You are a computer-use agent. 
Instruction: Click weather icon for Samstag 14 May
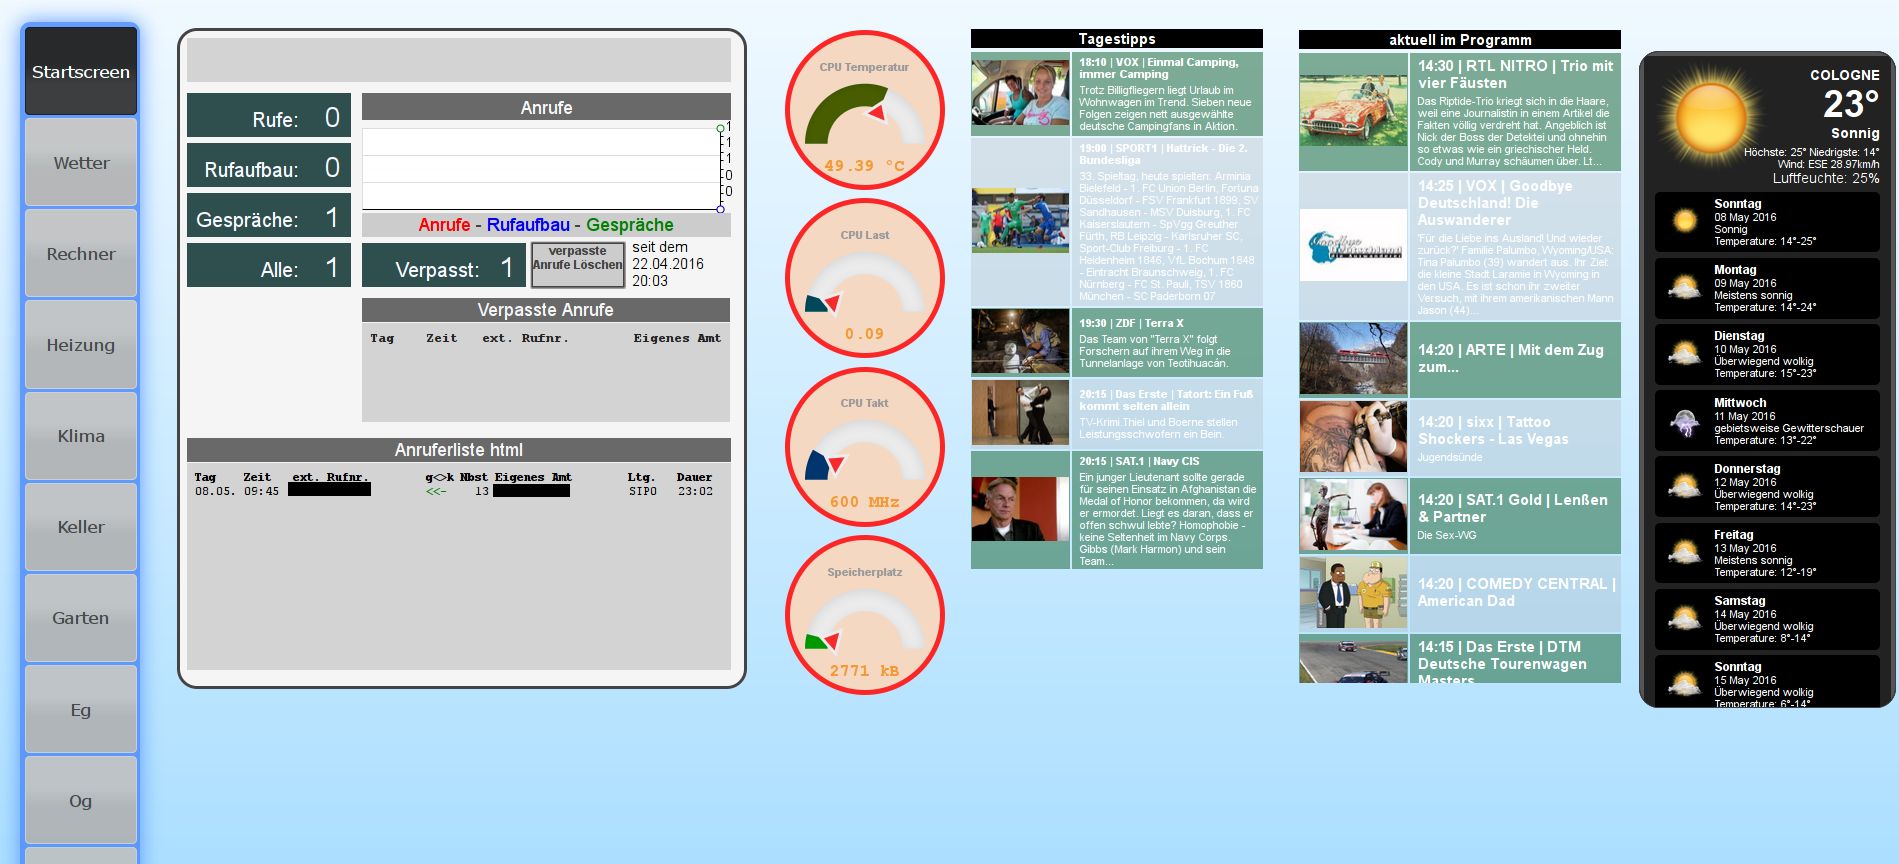tap(1685, 619)
